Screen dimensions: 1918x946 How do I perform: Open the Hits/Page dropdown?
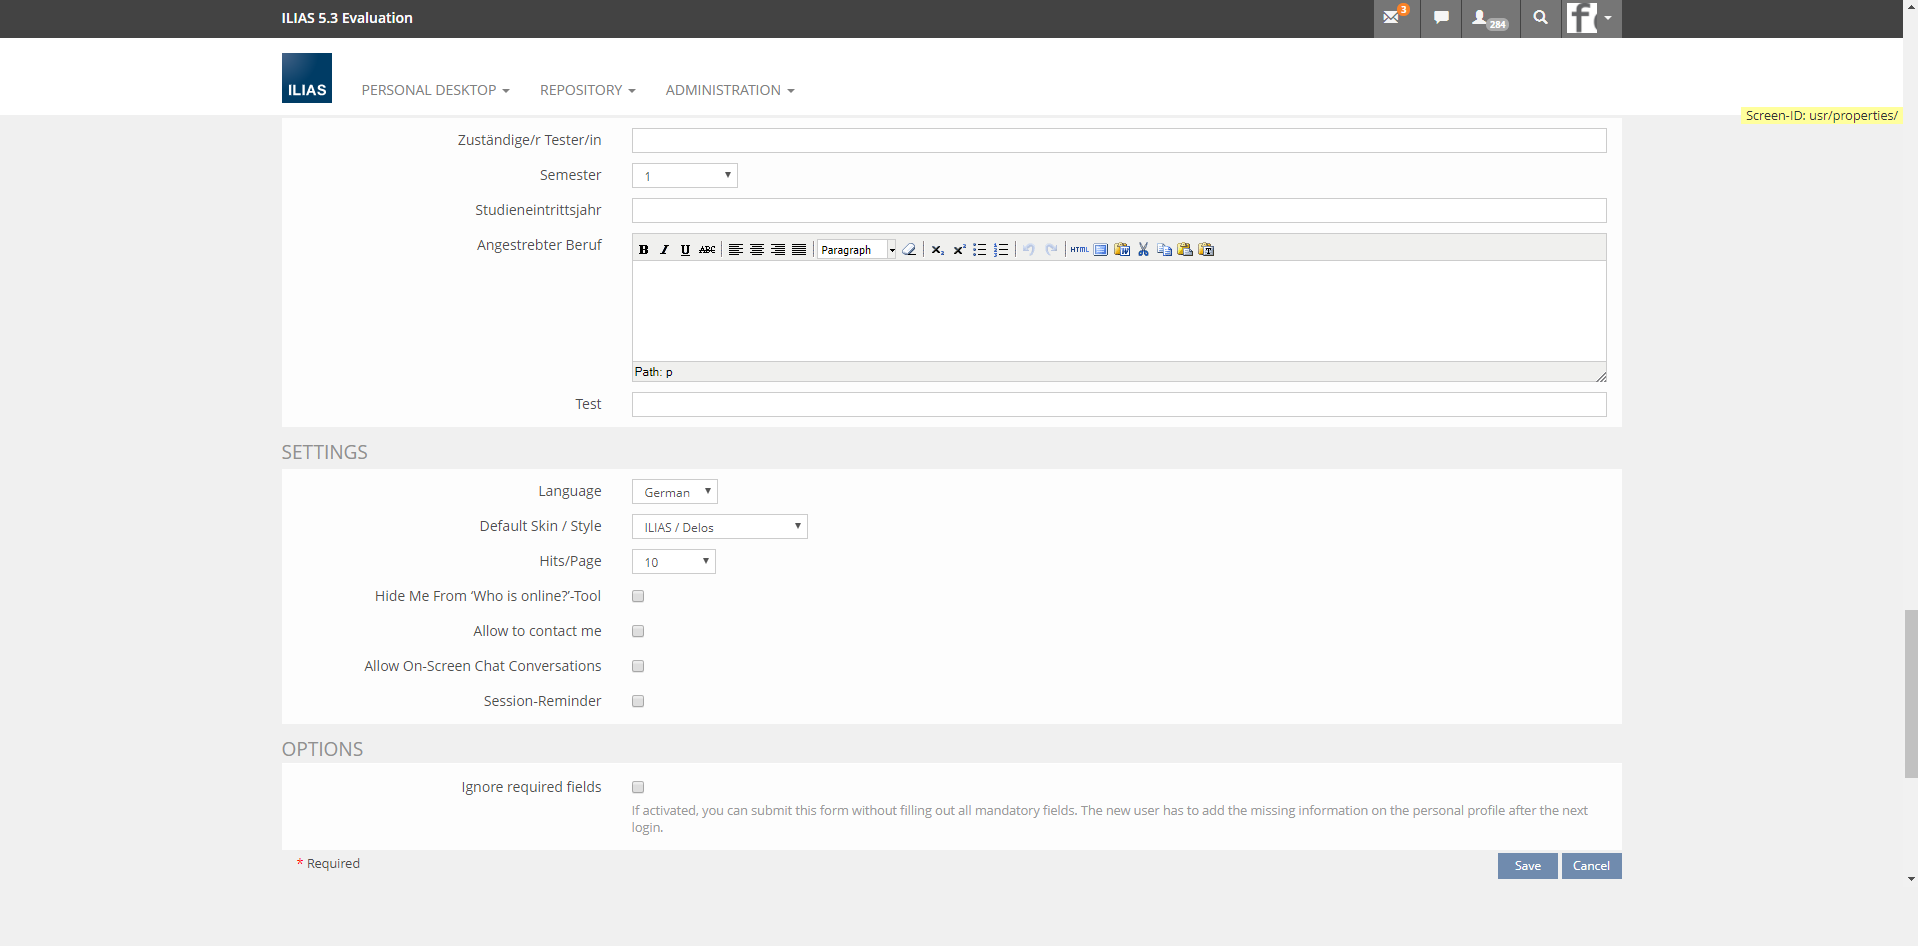[x=674, y=562]
